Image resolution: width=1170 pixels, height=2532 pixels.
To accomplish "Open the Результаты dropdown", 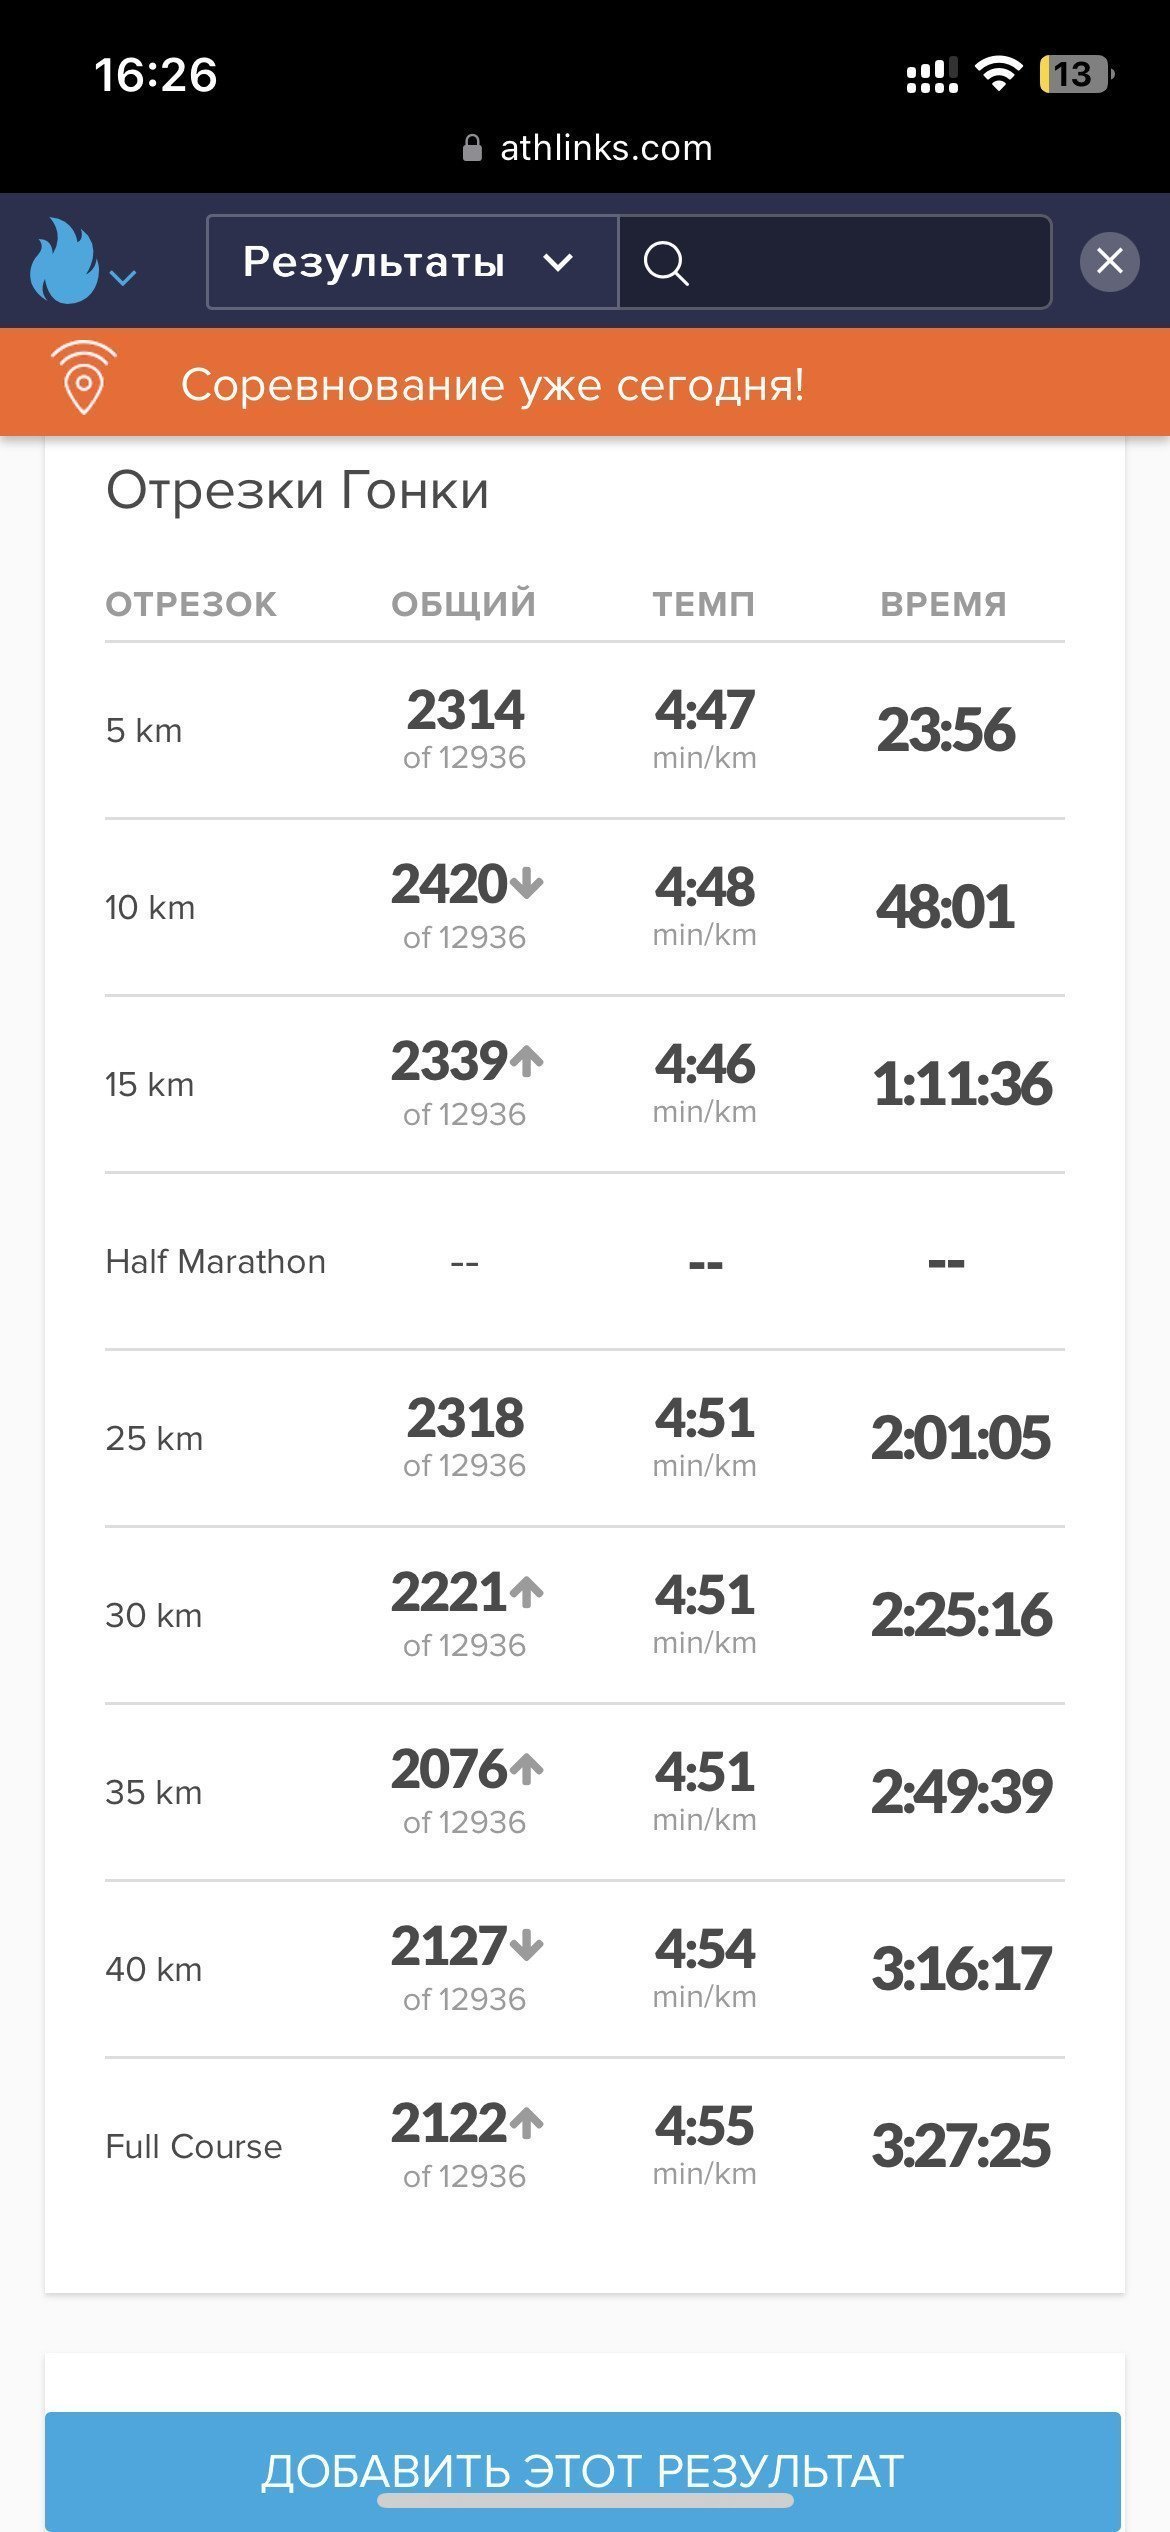I will click(x=412, y=262).
